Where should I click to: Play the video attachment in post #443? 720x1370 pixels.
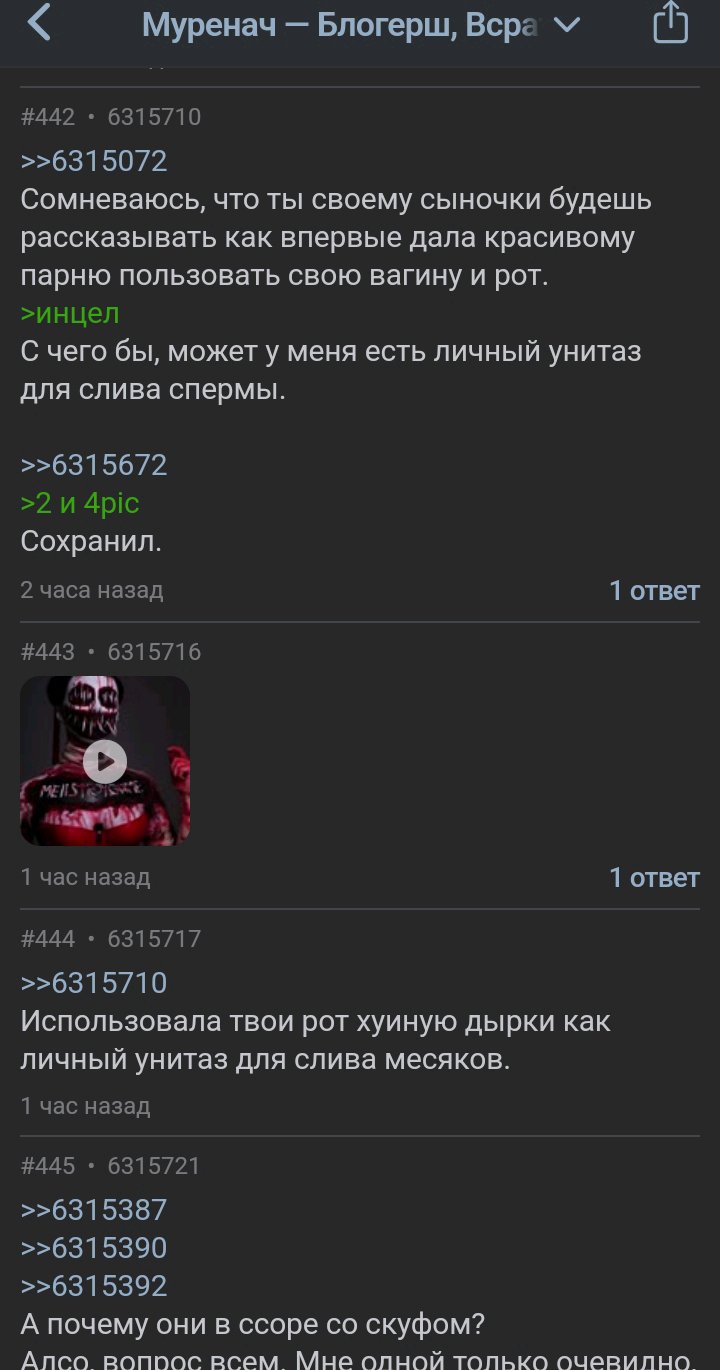pyautogui.click(x=105, y=762)
